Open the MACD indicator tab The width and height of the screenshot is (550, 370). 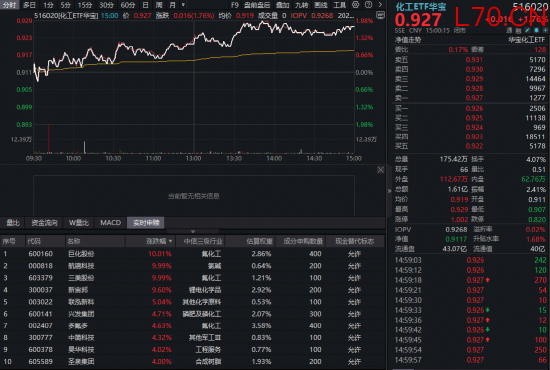coord(110,223)
